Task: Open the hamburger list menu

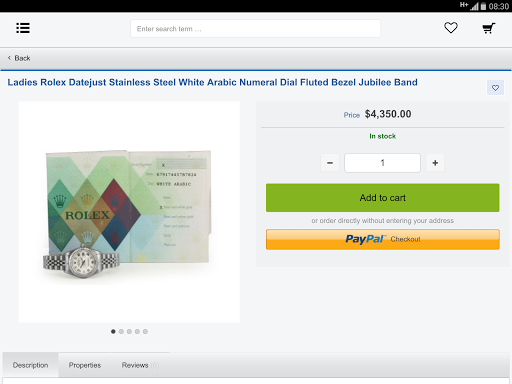Action: 23,28
